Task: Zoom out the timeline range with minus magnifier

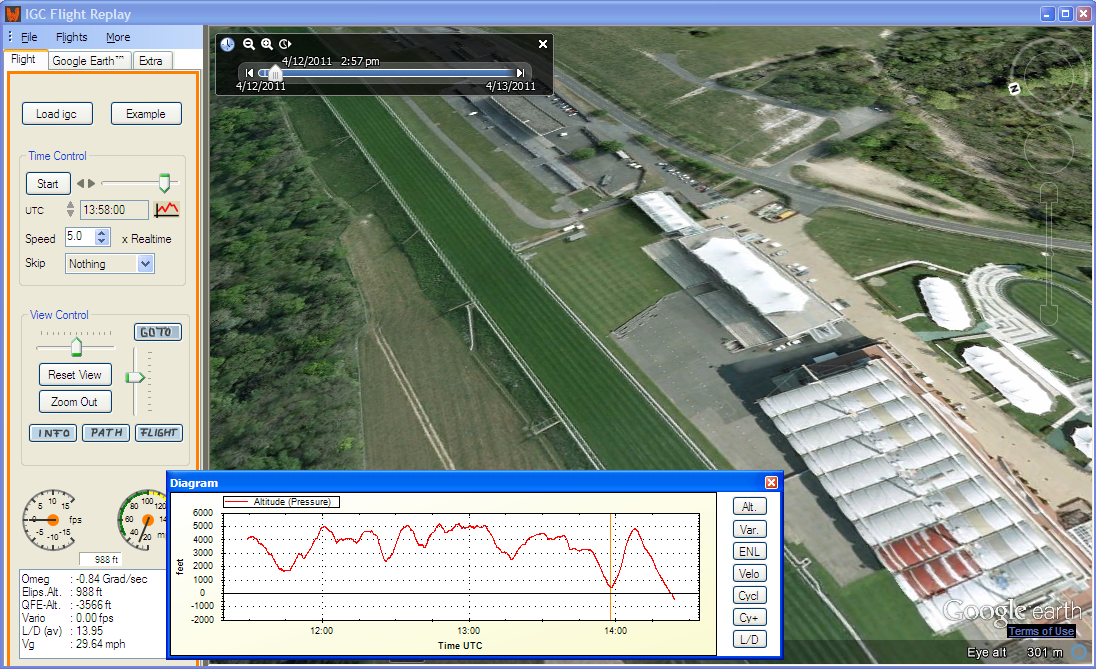Action: (x=249, y=44)
